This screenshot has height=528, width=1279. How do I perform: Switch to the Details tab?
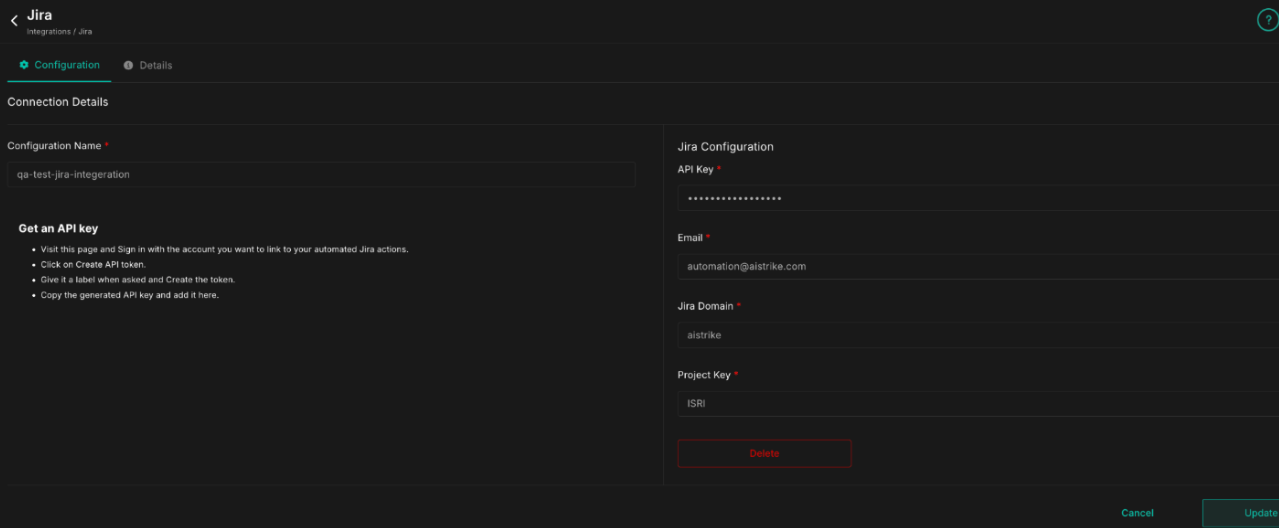coord(148,65)
